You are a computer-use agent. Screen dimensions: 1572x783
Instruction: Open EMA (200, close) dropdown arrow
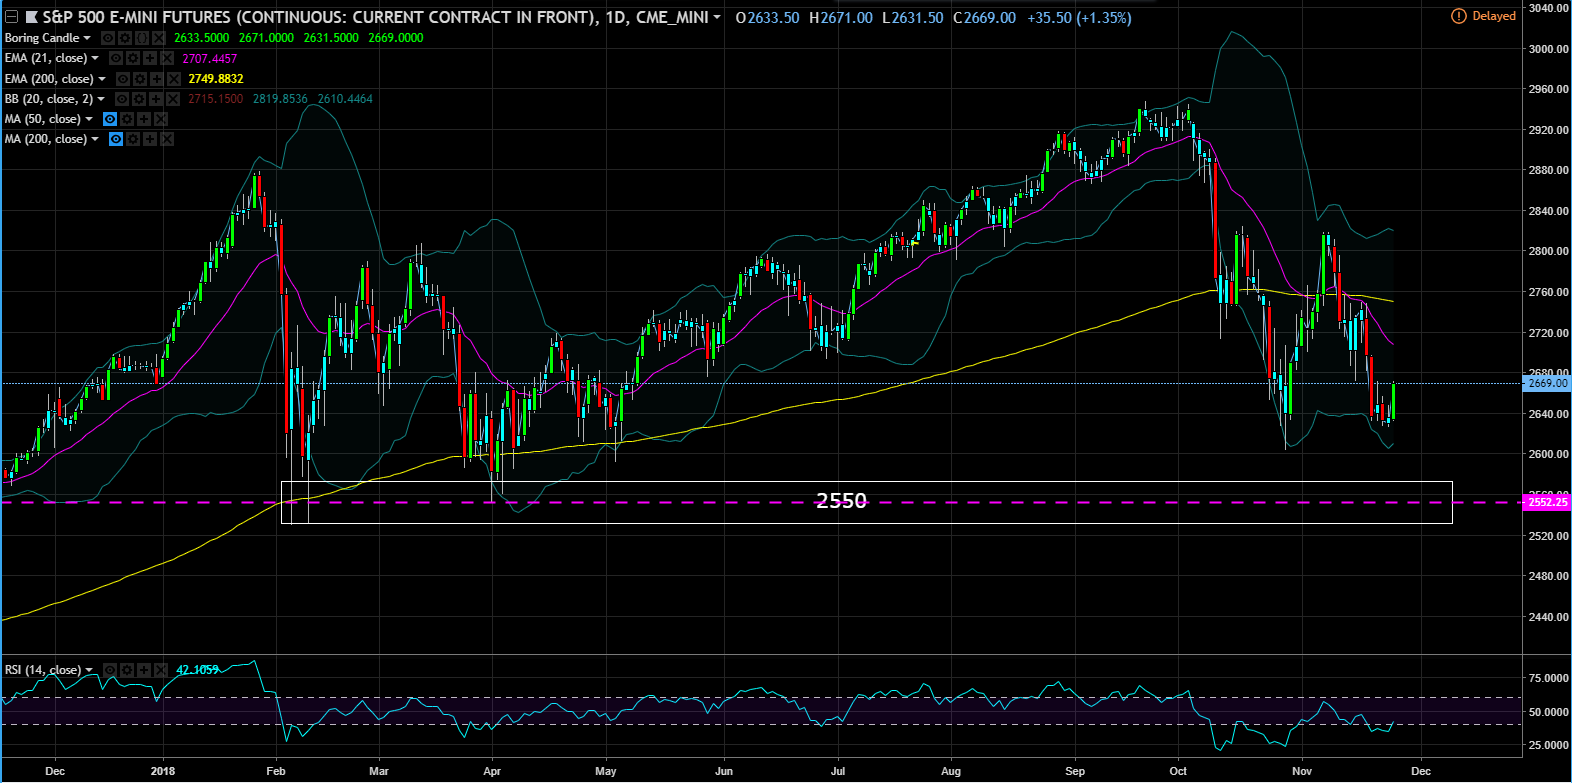pos(102,79)
